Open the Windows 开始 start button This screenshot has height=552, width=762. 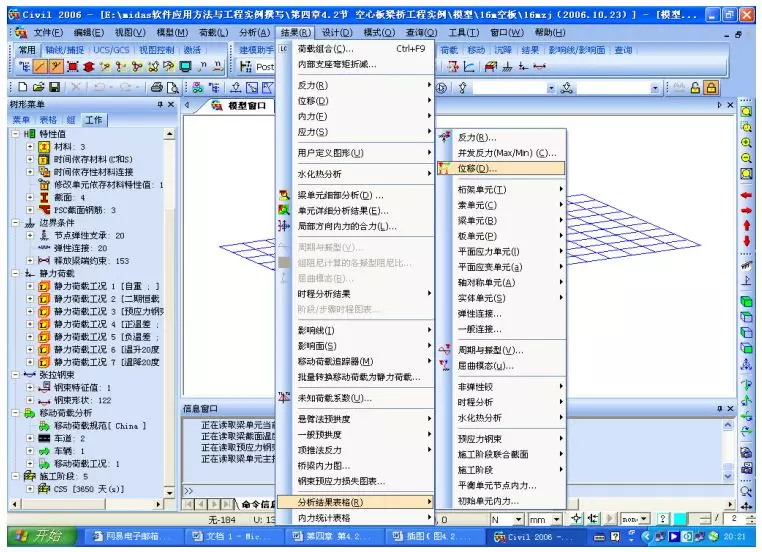[40, 536]
